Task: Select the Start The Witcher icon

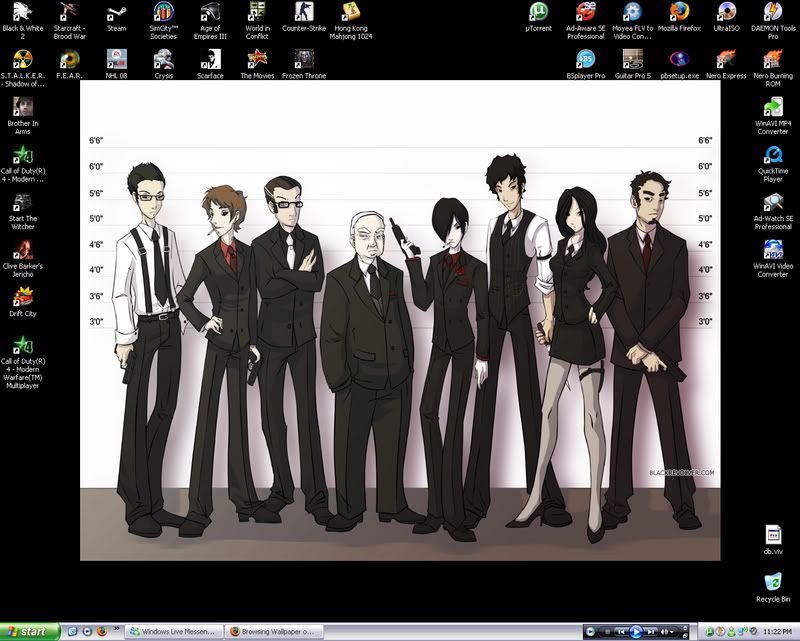Action: 22,210
